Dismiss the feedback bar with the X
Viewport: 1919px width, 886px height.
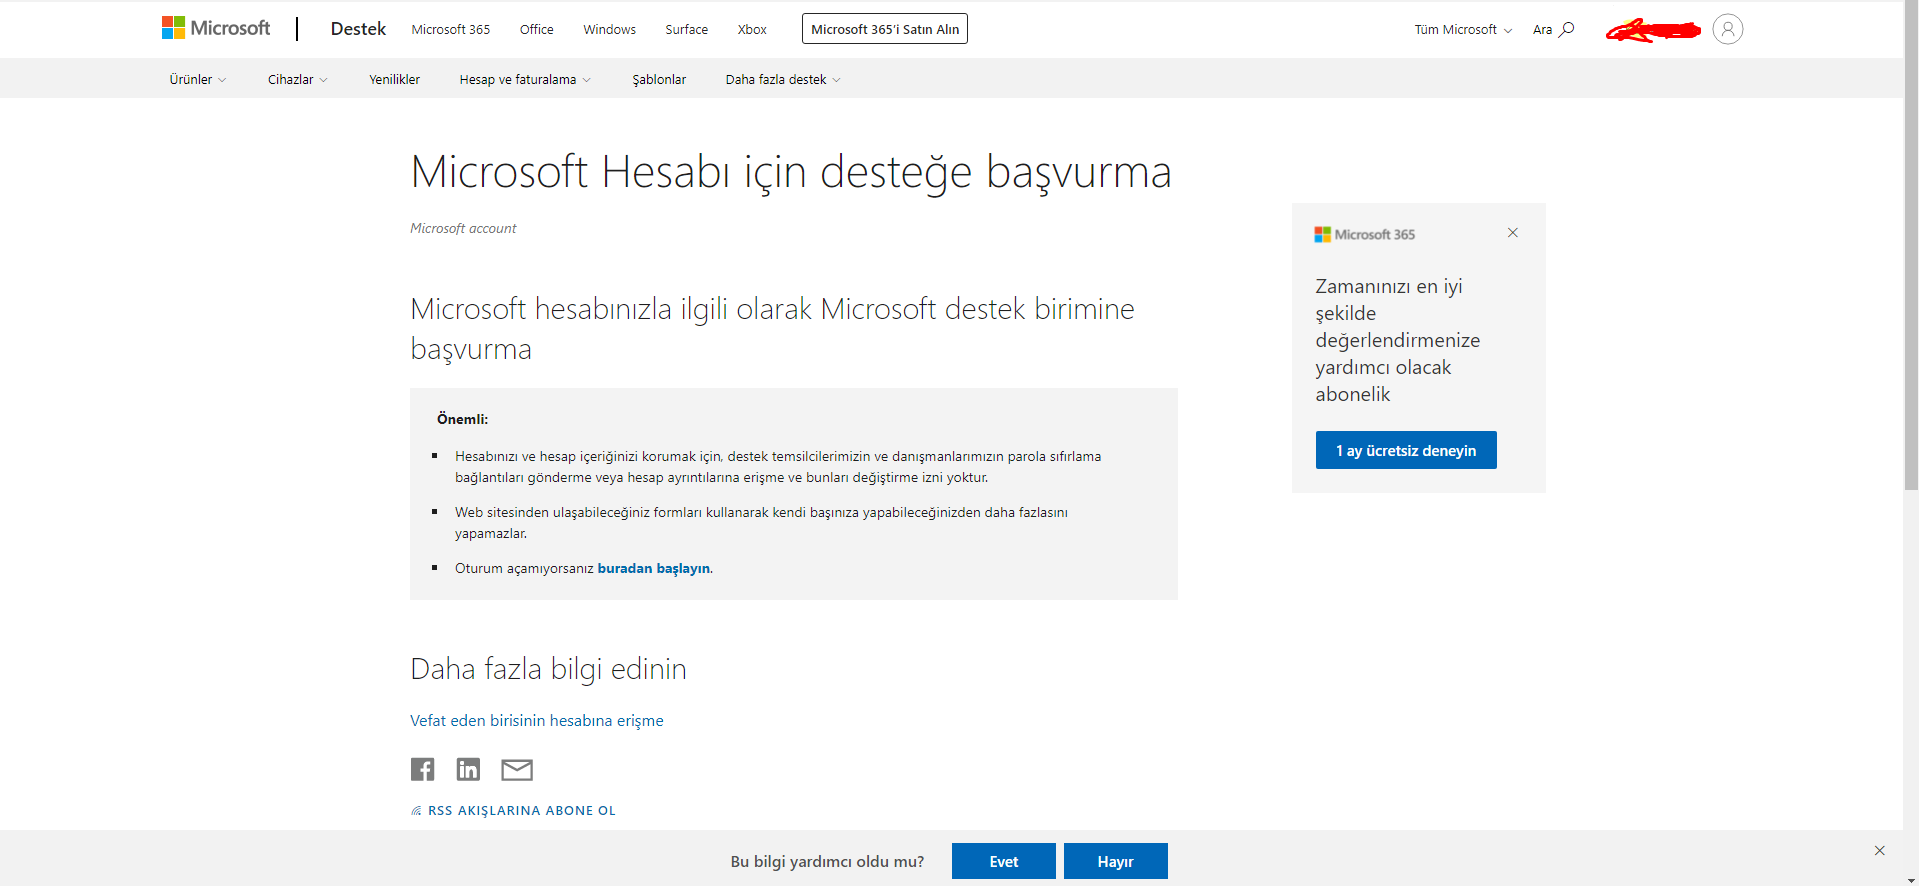click(x=1880, y=850)
